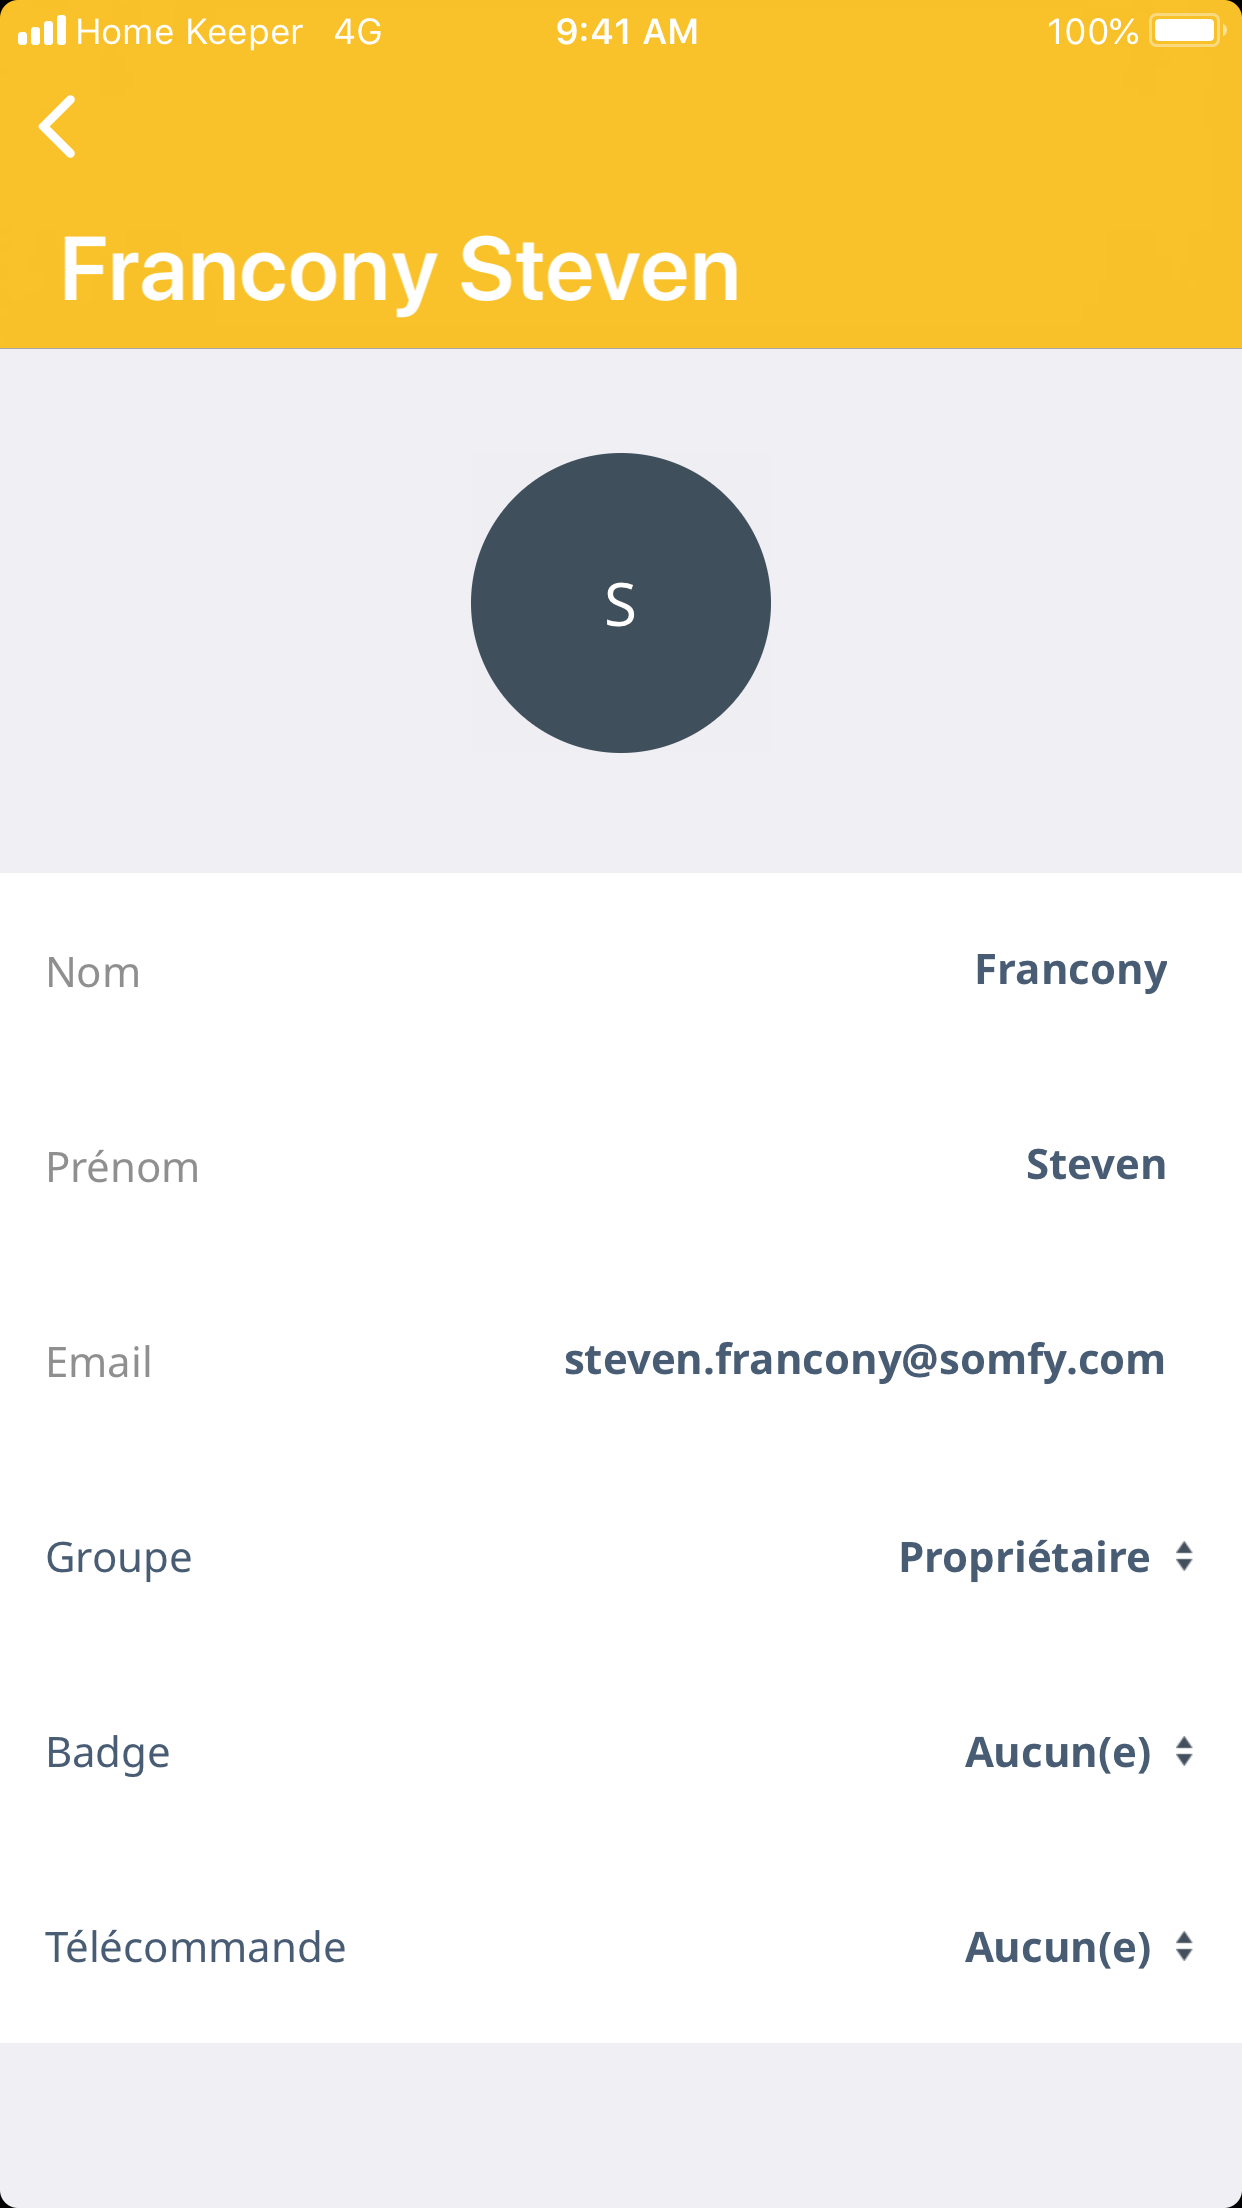Viewport: 1242px width, 2208px height.
Task: Tap the Télécommande label
Action: click(196, 1948)
